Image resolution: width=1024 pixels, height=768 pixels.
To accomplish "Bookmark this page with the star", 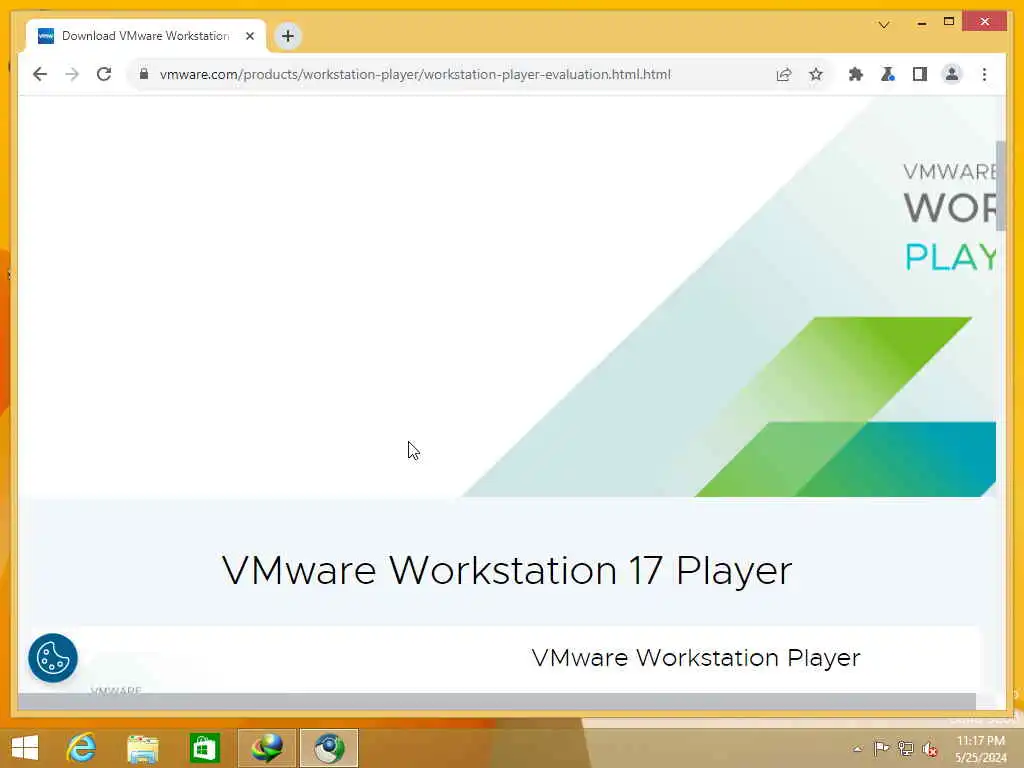I will tap(816, 74).
